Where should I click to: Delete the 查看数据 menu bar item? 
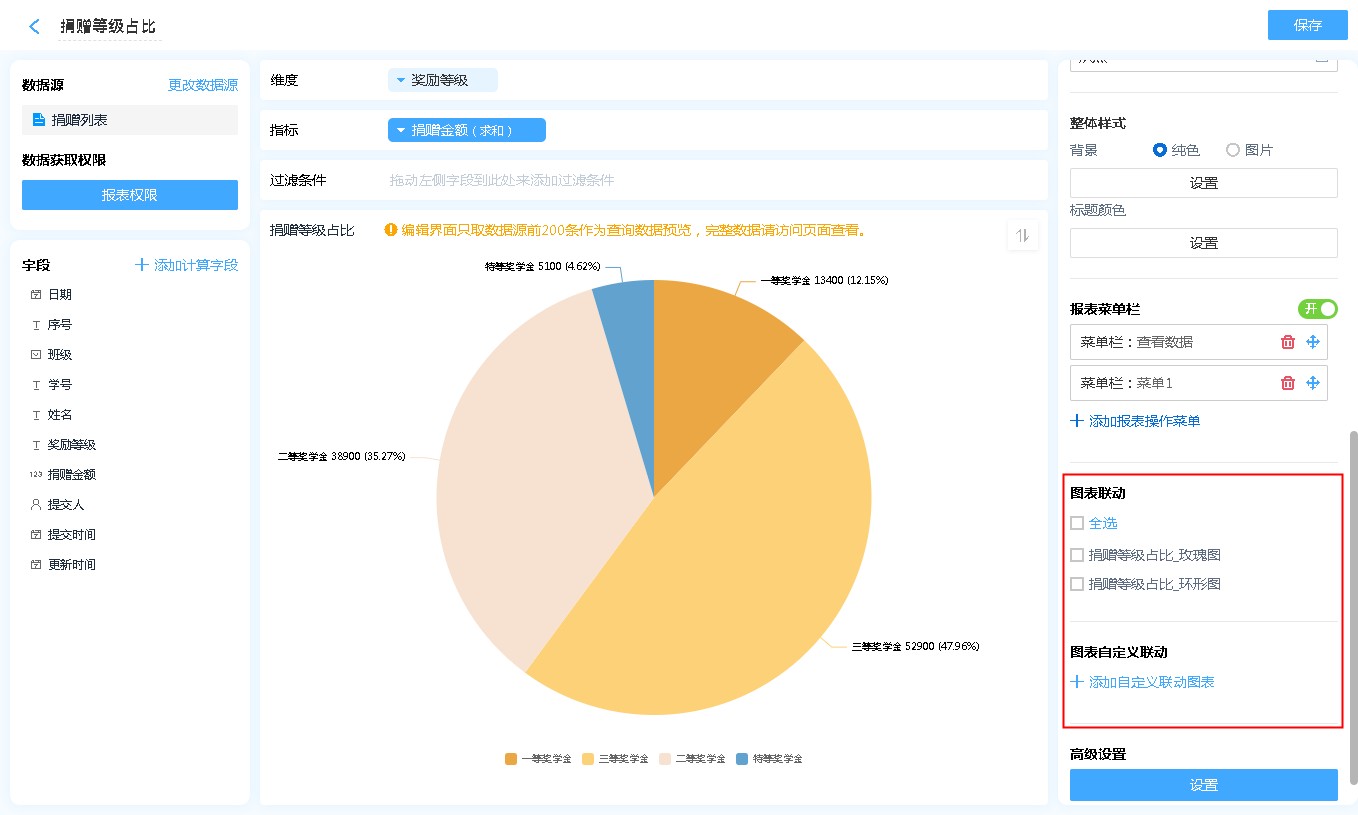[1288, 342]
